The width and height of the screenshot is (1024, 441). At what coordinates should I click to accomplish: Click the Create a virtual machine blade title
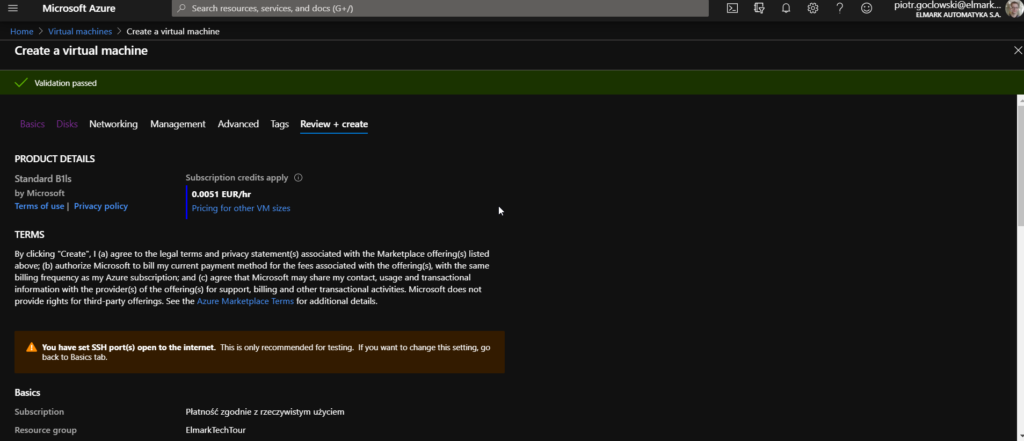click(81, 50)
